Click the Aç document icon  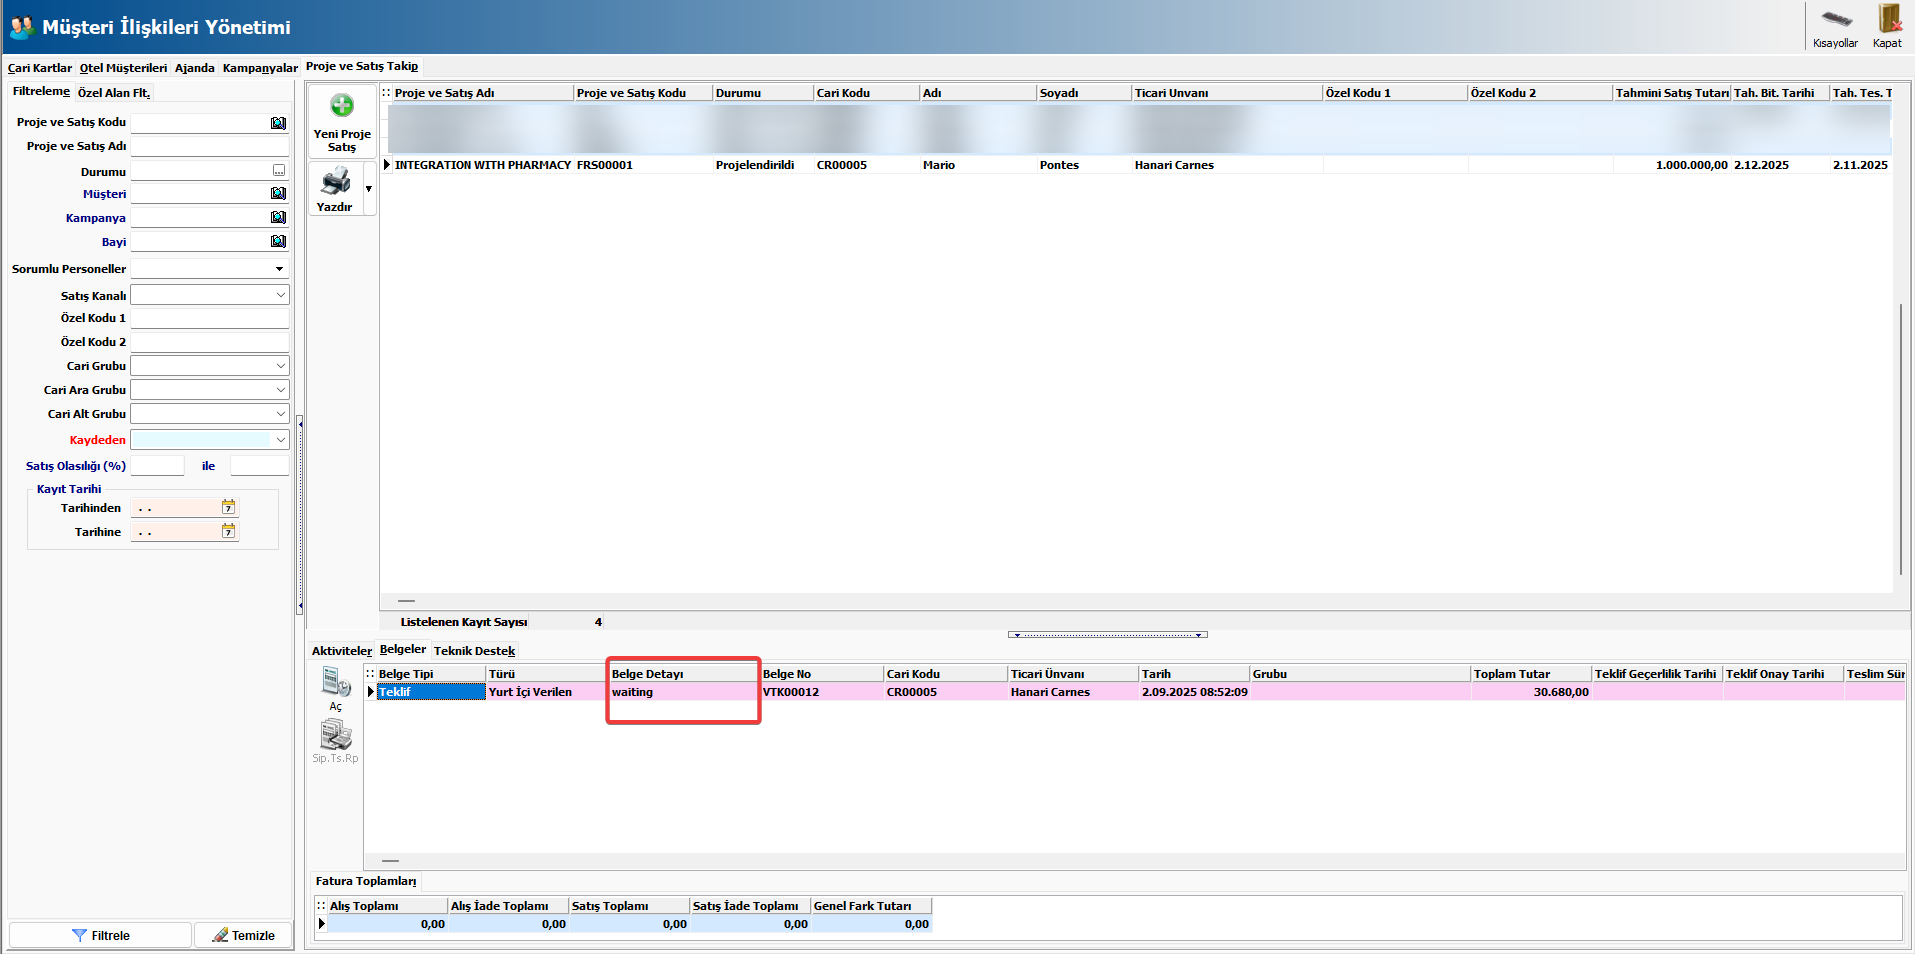coord(335,682)
